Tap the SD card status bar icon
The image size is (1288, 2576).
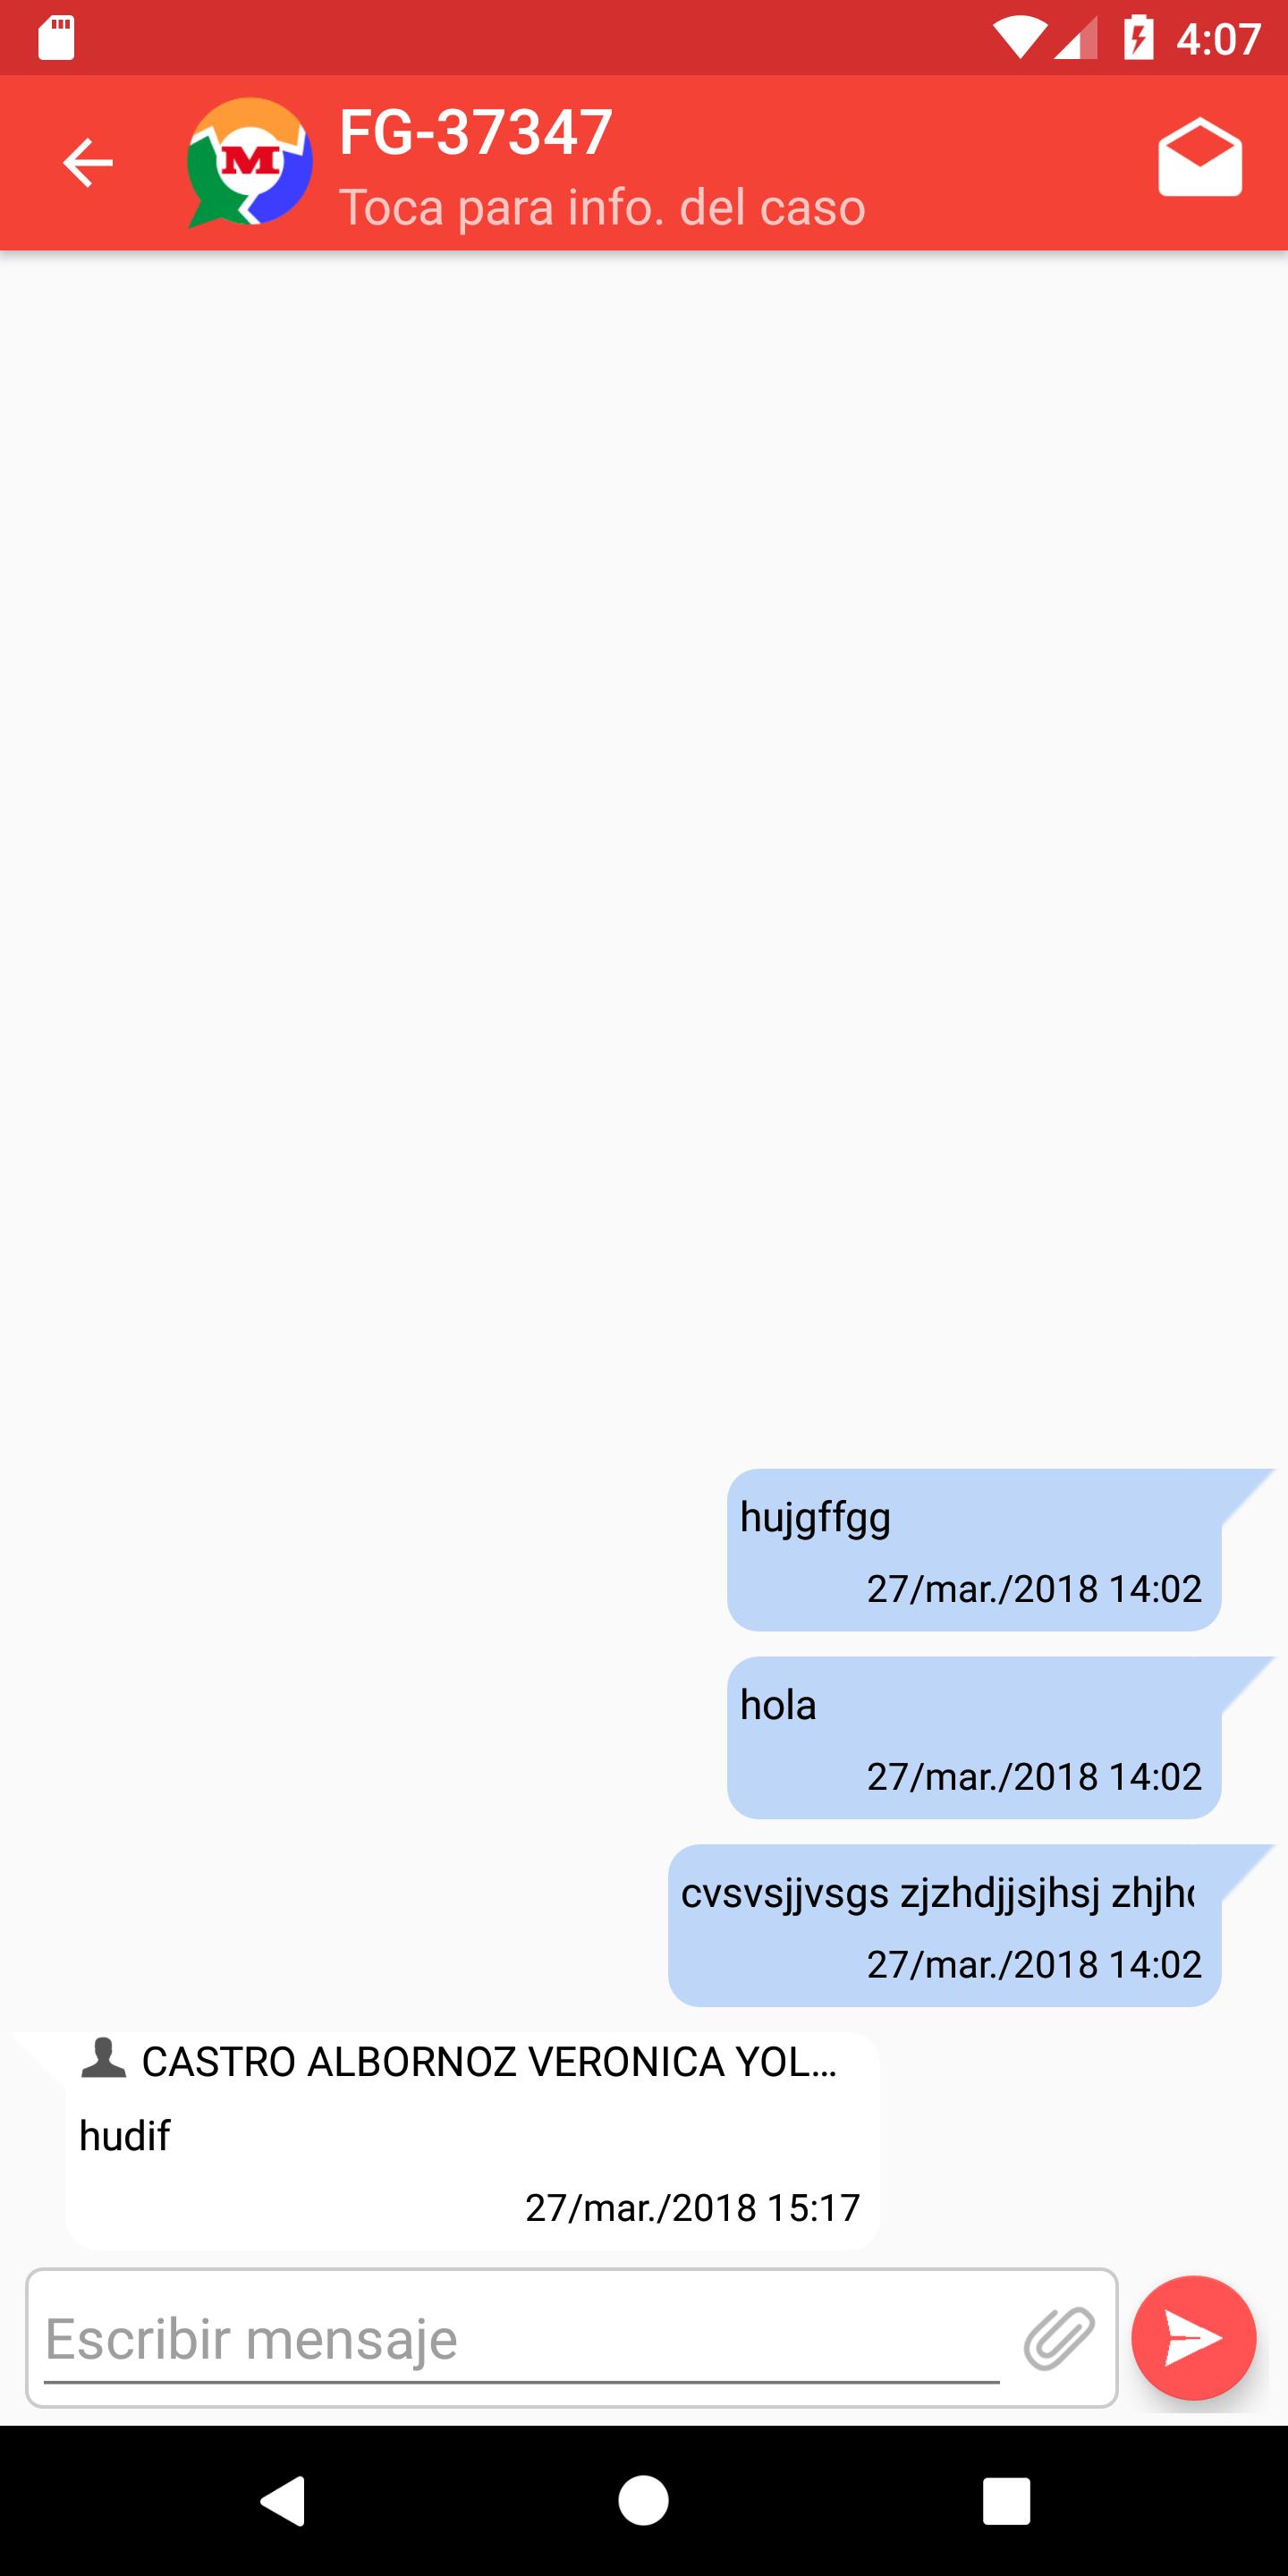click(x=56, y=38)
